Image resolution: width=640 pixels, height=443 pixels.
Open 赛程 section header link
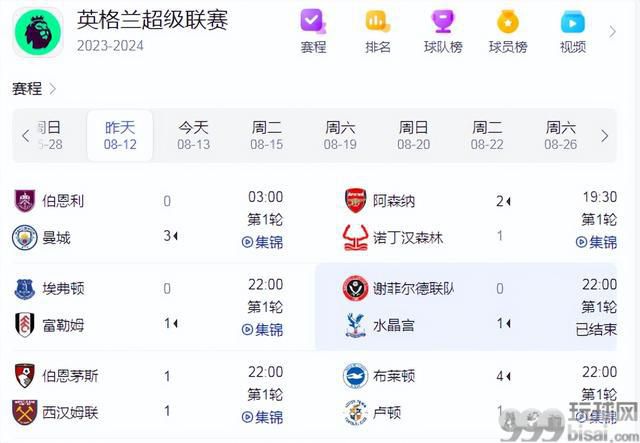(33, 88)
